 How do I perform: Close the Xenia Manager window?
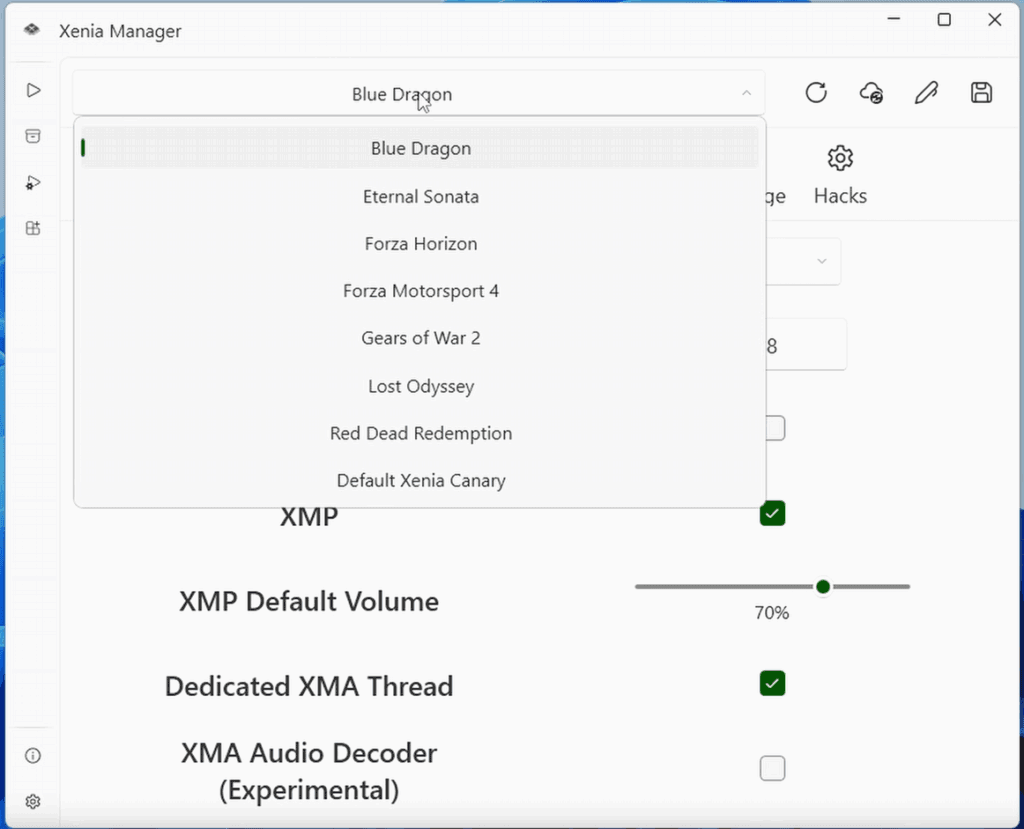[x=994, y=20]
